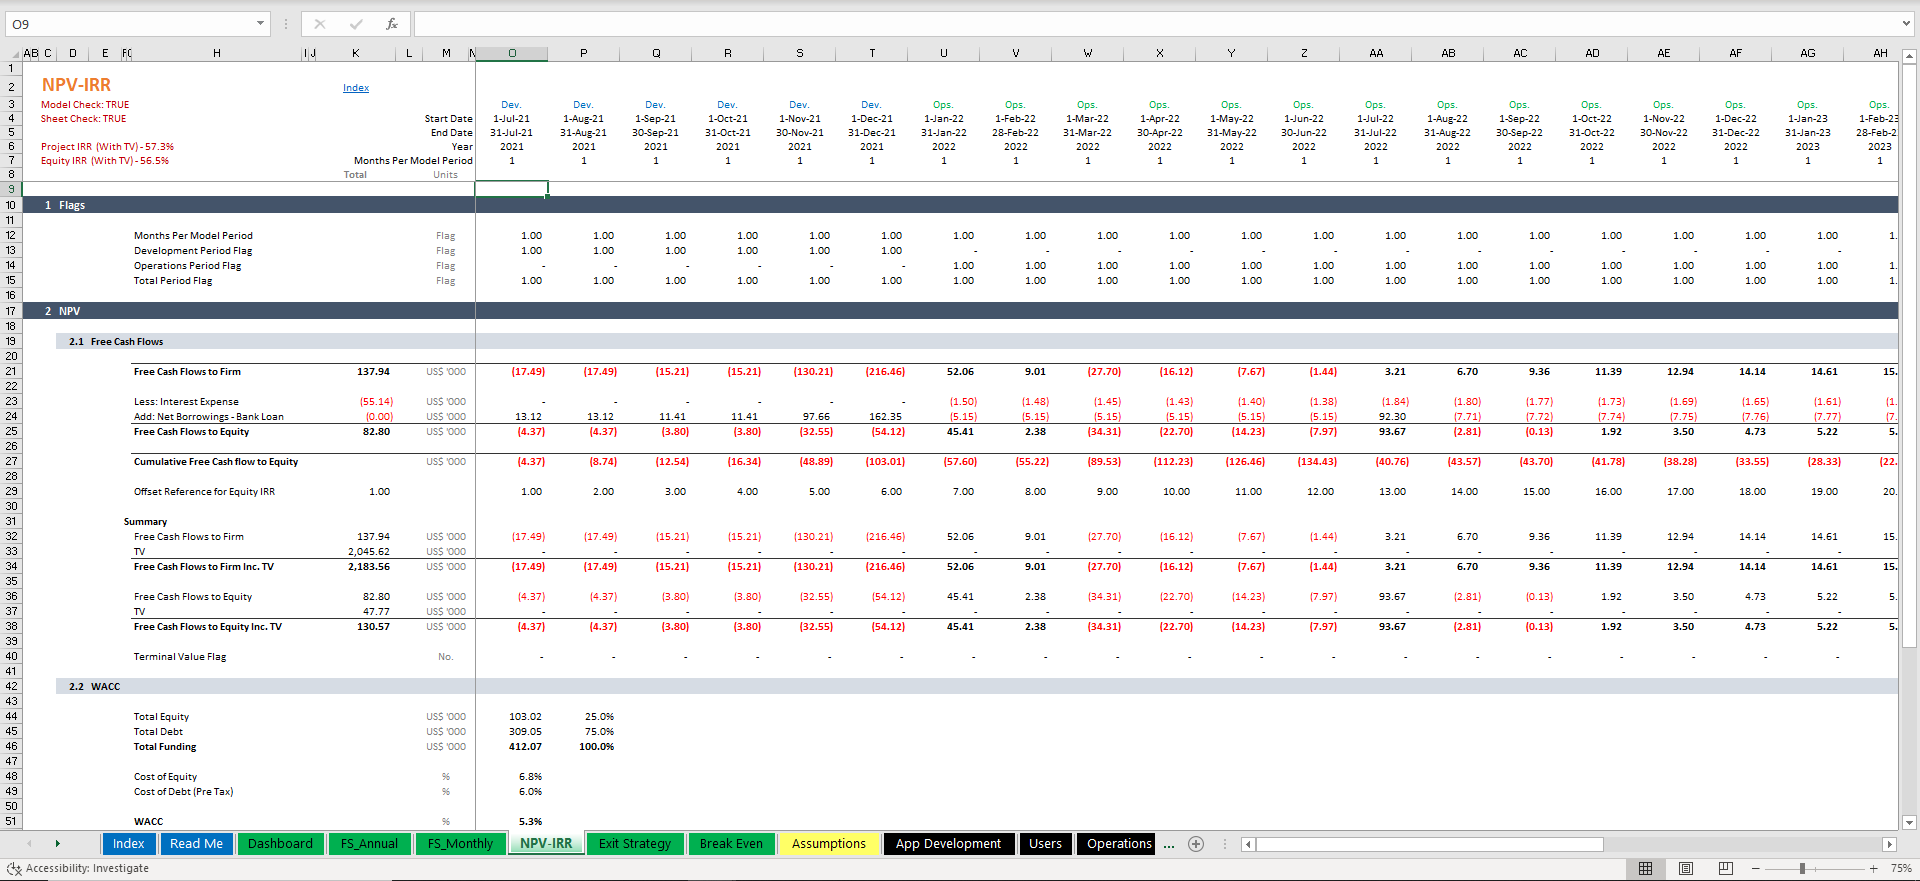Click the TV total 2,045.62 cell
The height and width of the screenshot is (881, 1920).
coord(369,552)
